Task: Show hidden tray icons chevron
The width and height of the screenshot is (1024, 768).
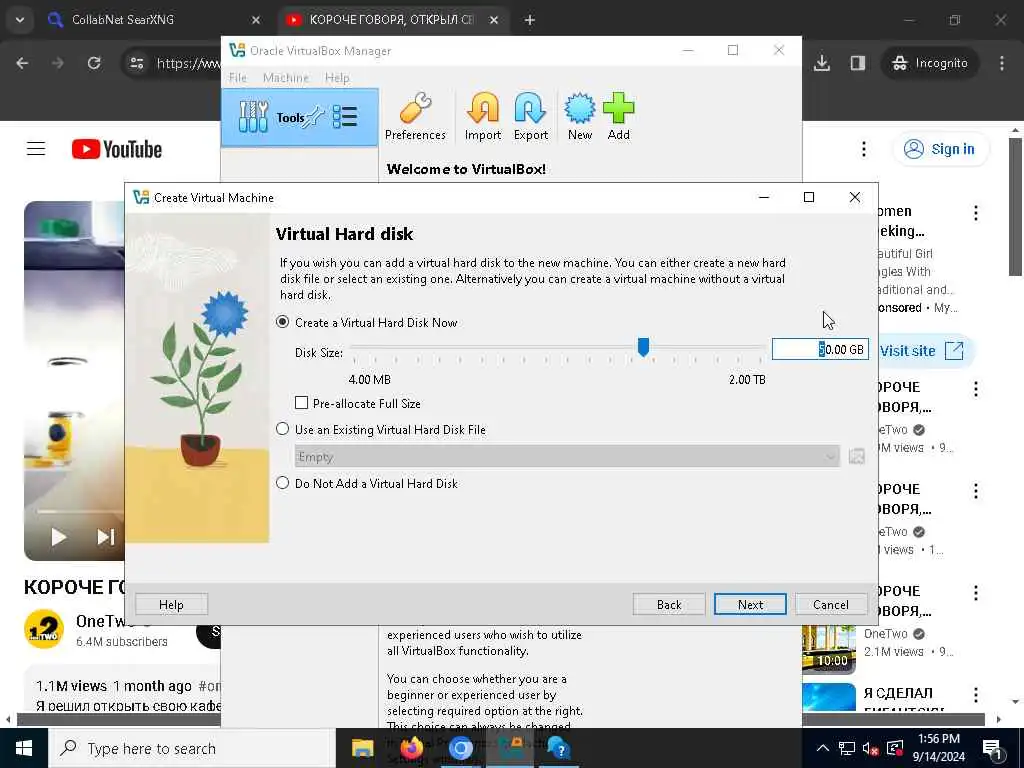Action: coord(823,748)
